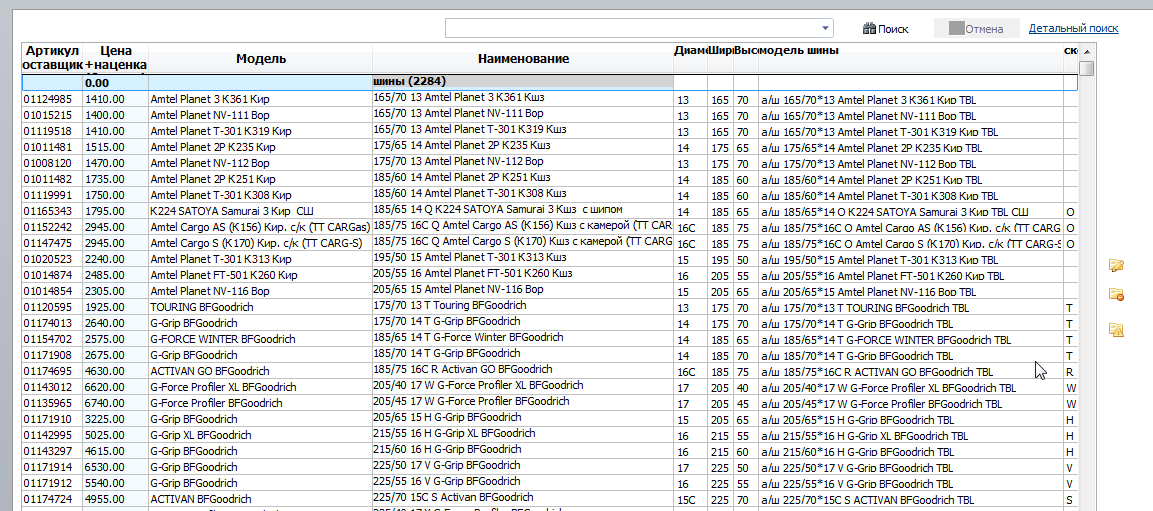Select article 01174724 cell

click(51, 499)
